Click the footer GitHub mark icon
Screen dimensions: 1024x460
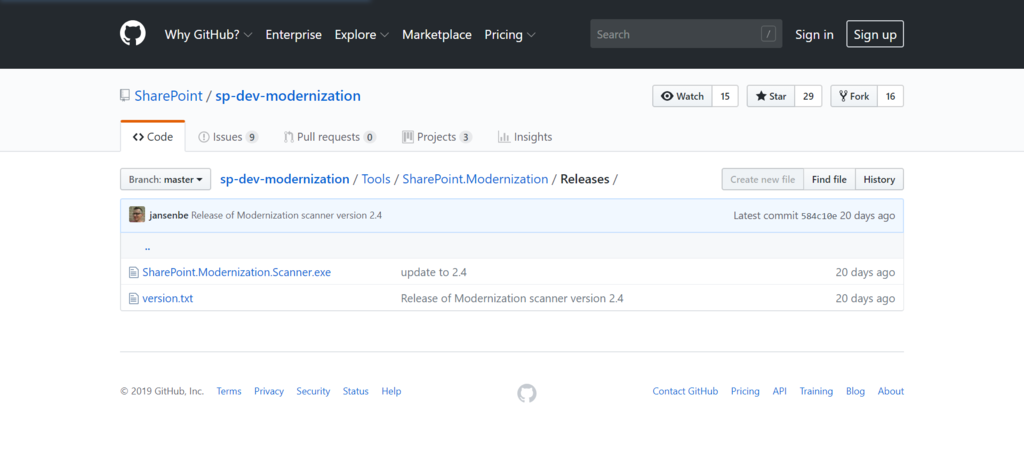[x=527, y=392]
